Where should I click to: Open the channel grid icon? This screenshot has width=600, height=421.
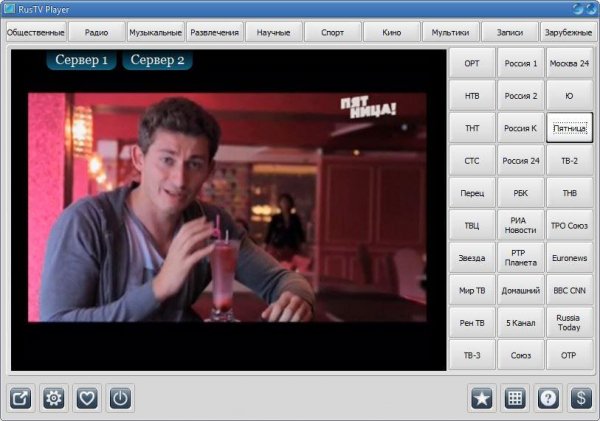515,398
